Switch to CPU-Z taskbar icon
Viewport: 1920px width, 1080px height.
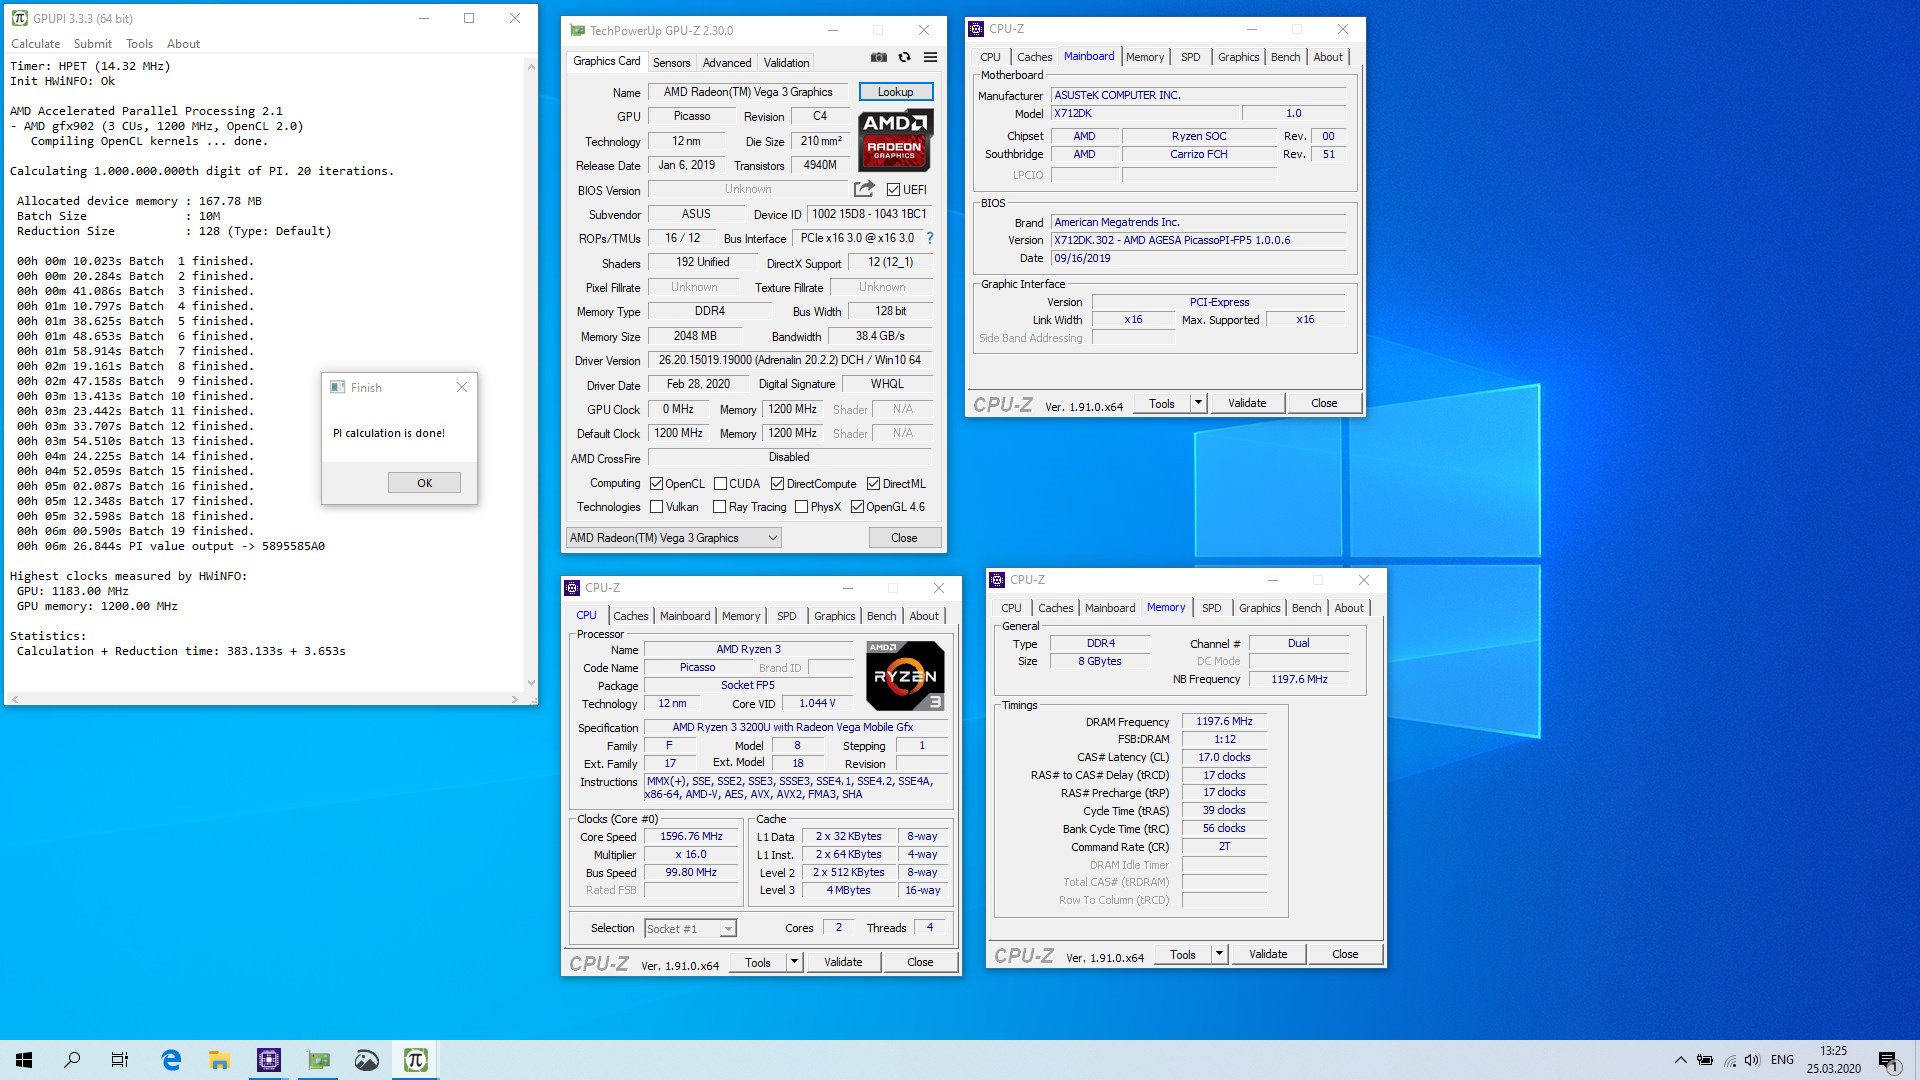[x=268, y=1060]
